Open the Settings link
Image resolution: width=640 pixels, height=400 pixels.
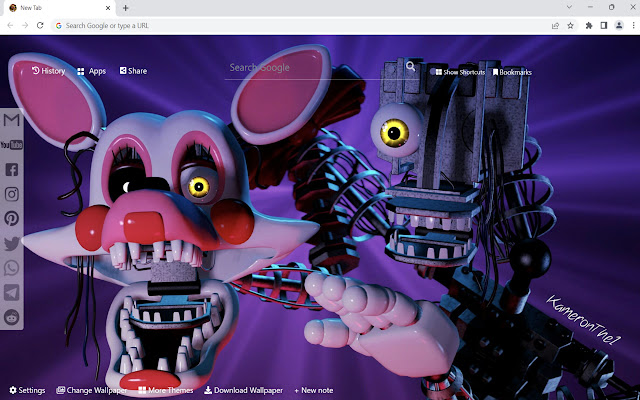(27, 390)
